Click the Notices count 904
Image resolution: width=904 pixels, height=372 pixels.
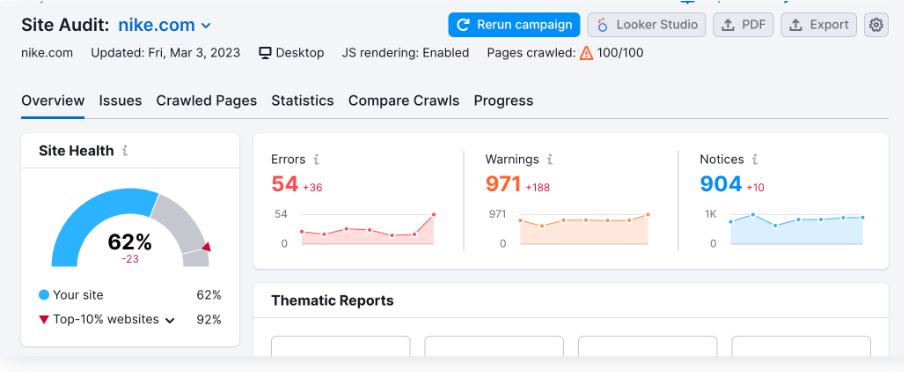tap(721, 184)
